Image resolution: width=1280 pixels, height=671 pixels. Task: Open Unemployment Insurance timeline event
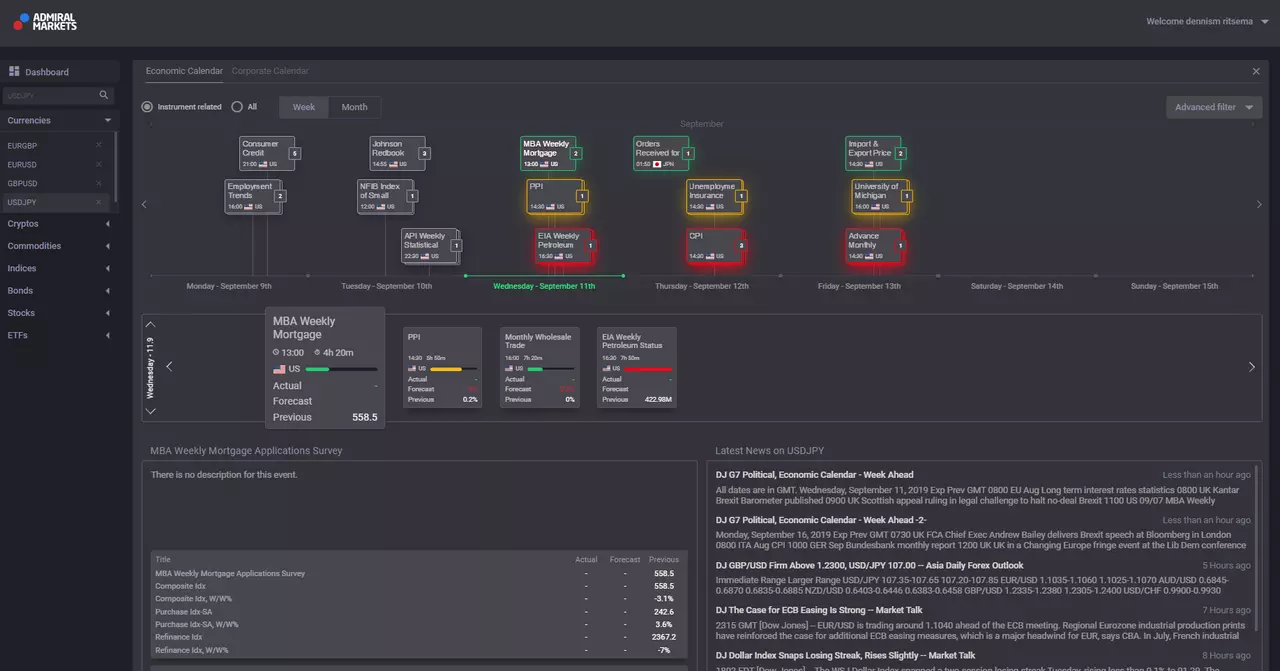[713, 195]
